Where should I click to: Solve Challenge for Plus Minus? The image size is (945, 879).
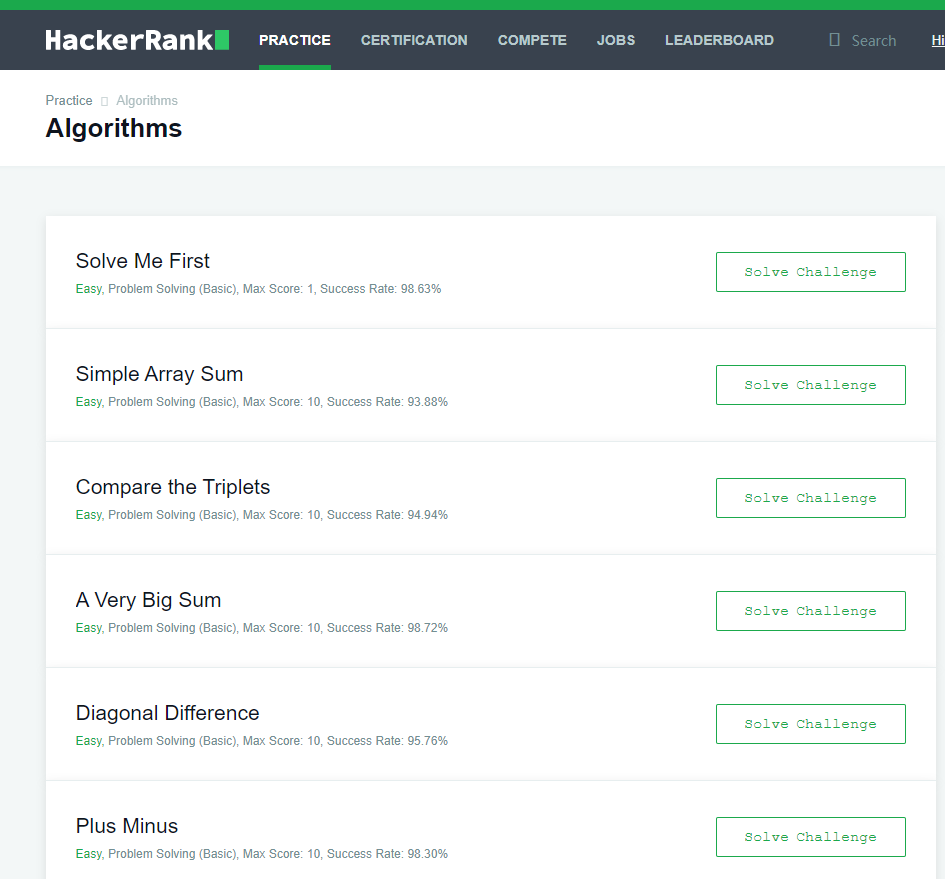[x=811, y=837]
